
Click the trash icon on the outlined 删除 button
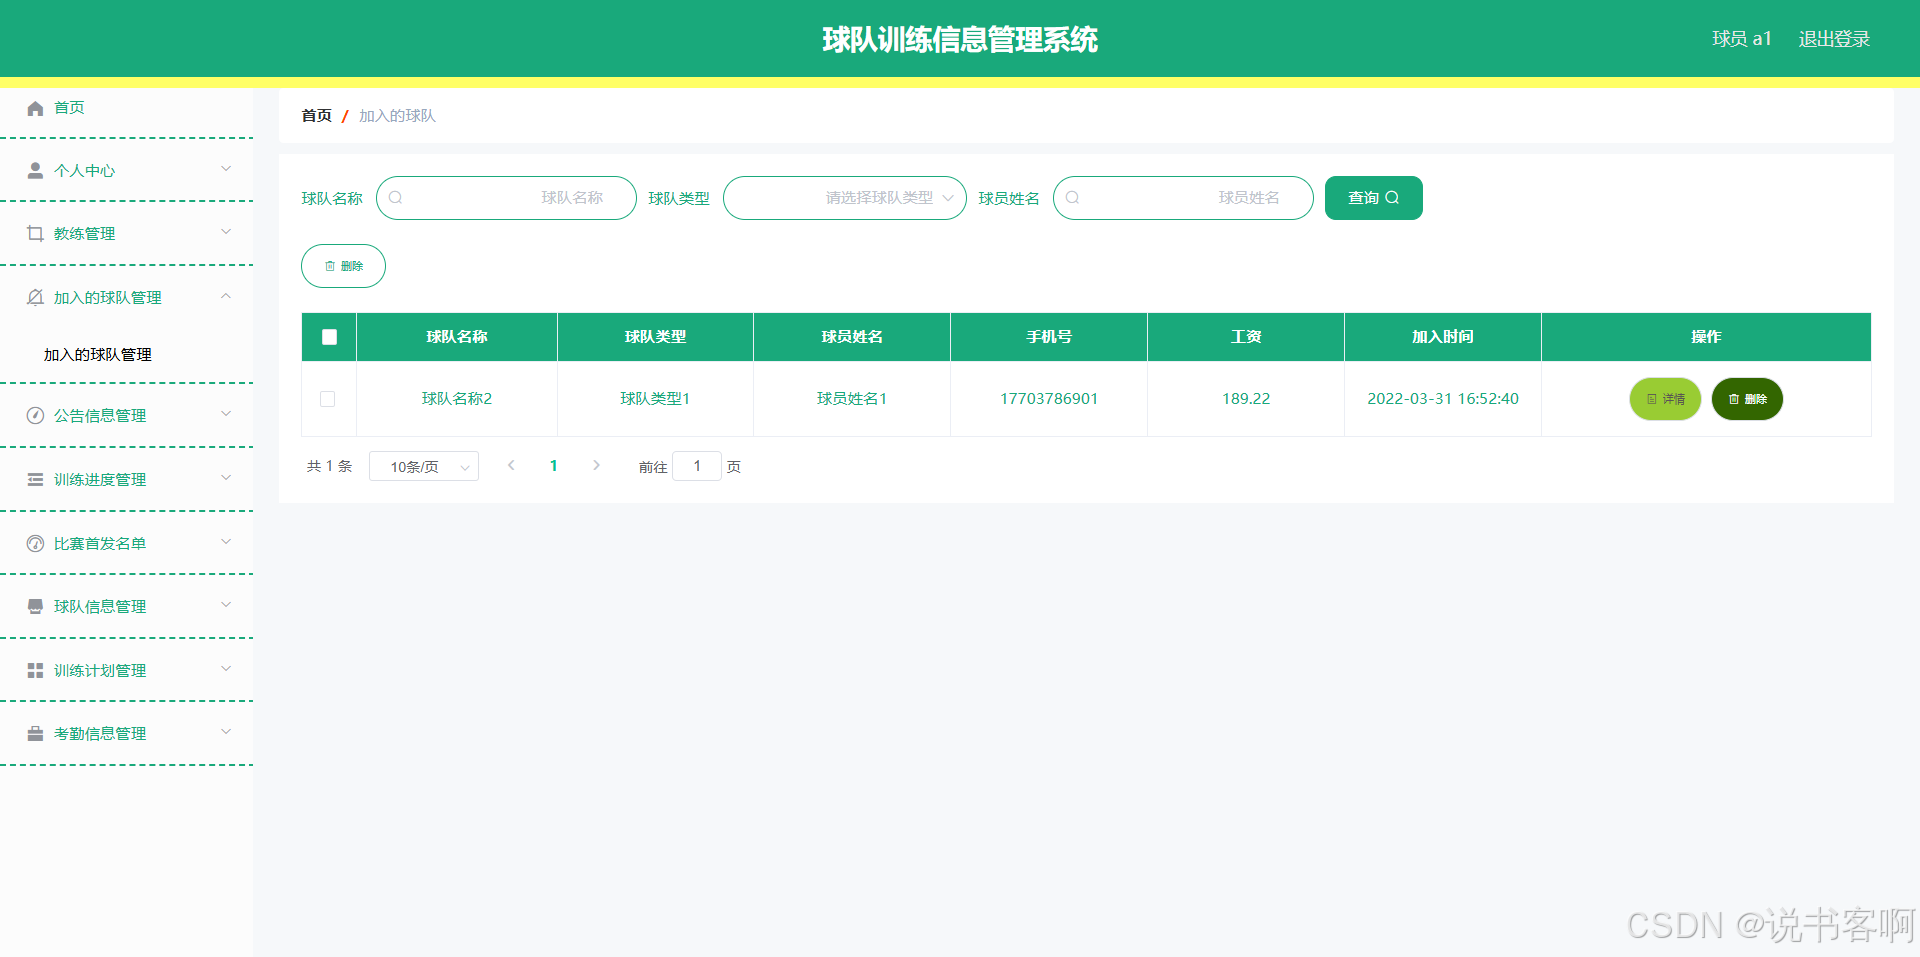(330, 266)
